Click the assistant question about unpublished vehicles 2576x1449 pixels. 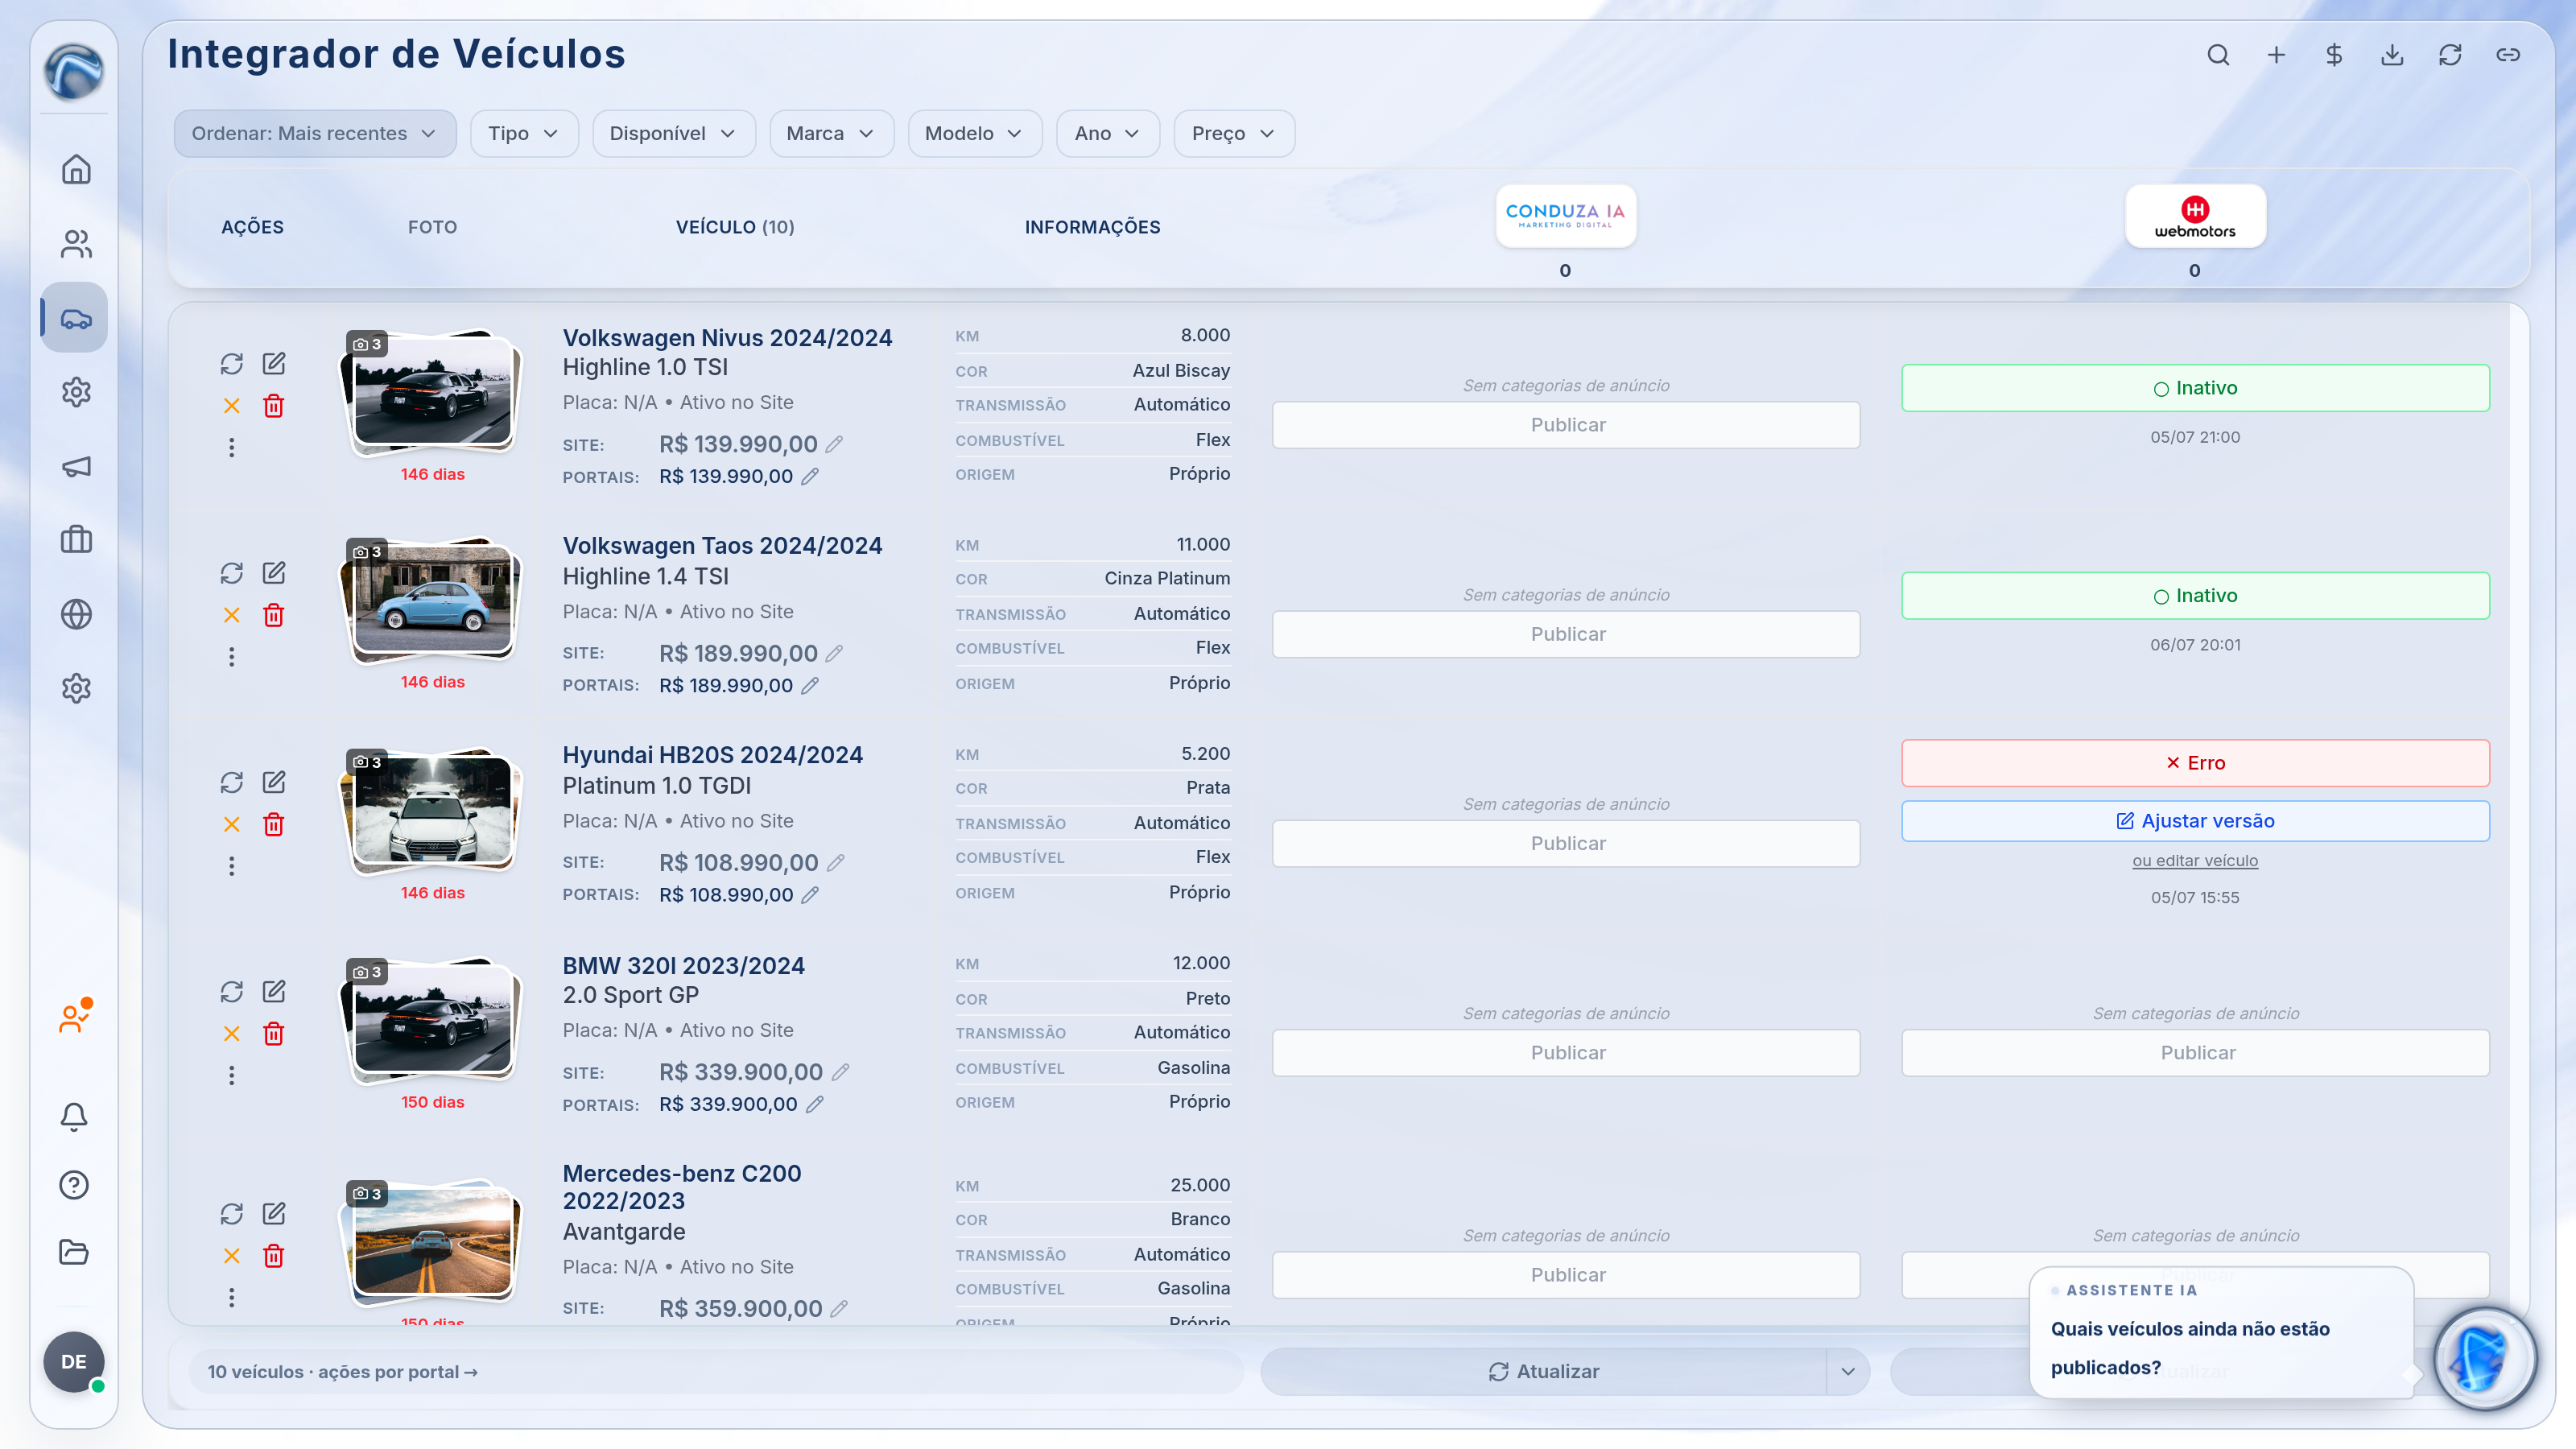pyautogui.click(x=2190, y=1348)
